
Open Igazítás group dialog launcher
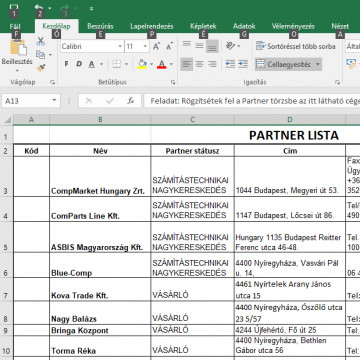[337, 82]
